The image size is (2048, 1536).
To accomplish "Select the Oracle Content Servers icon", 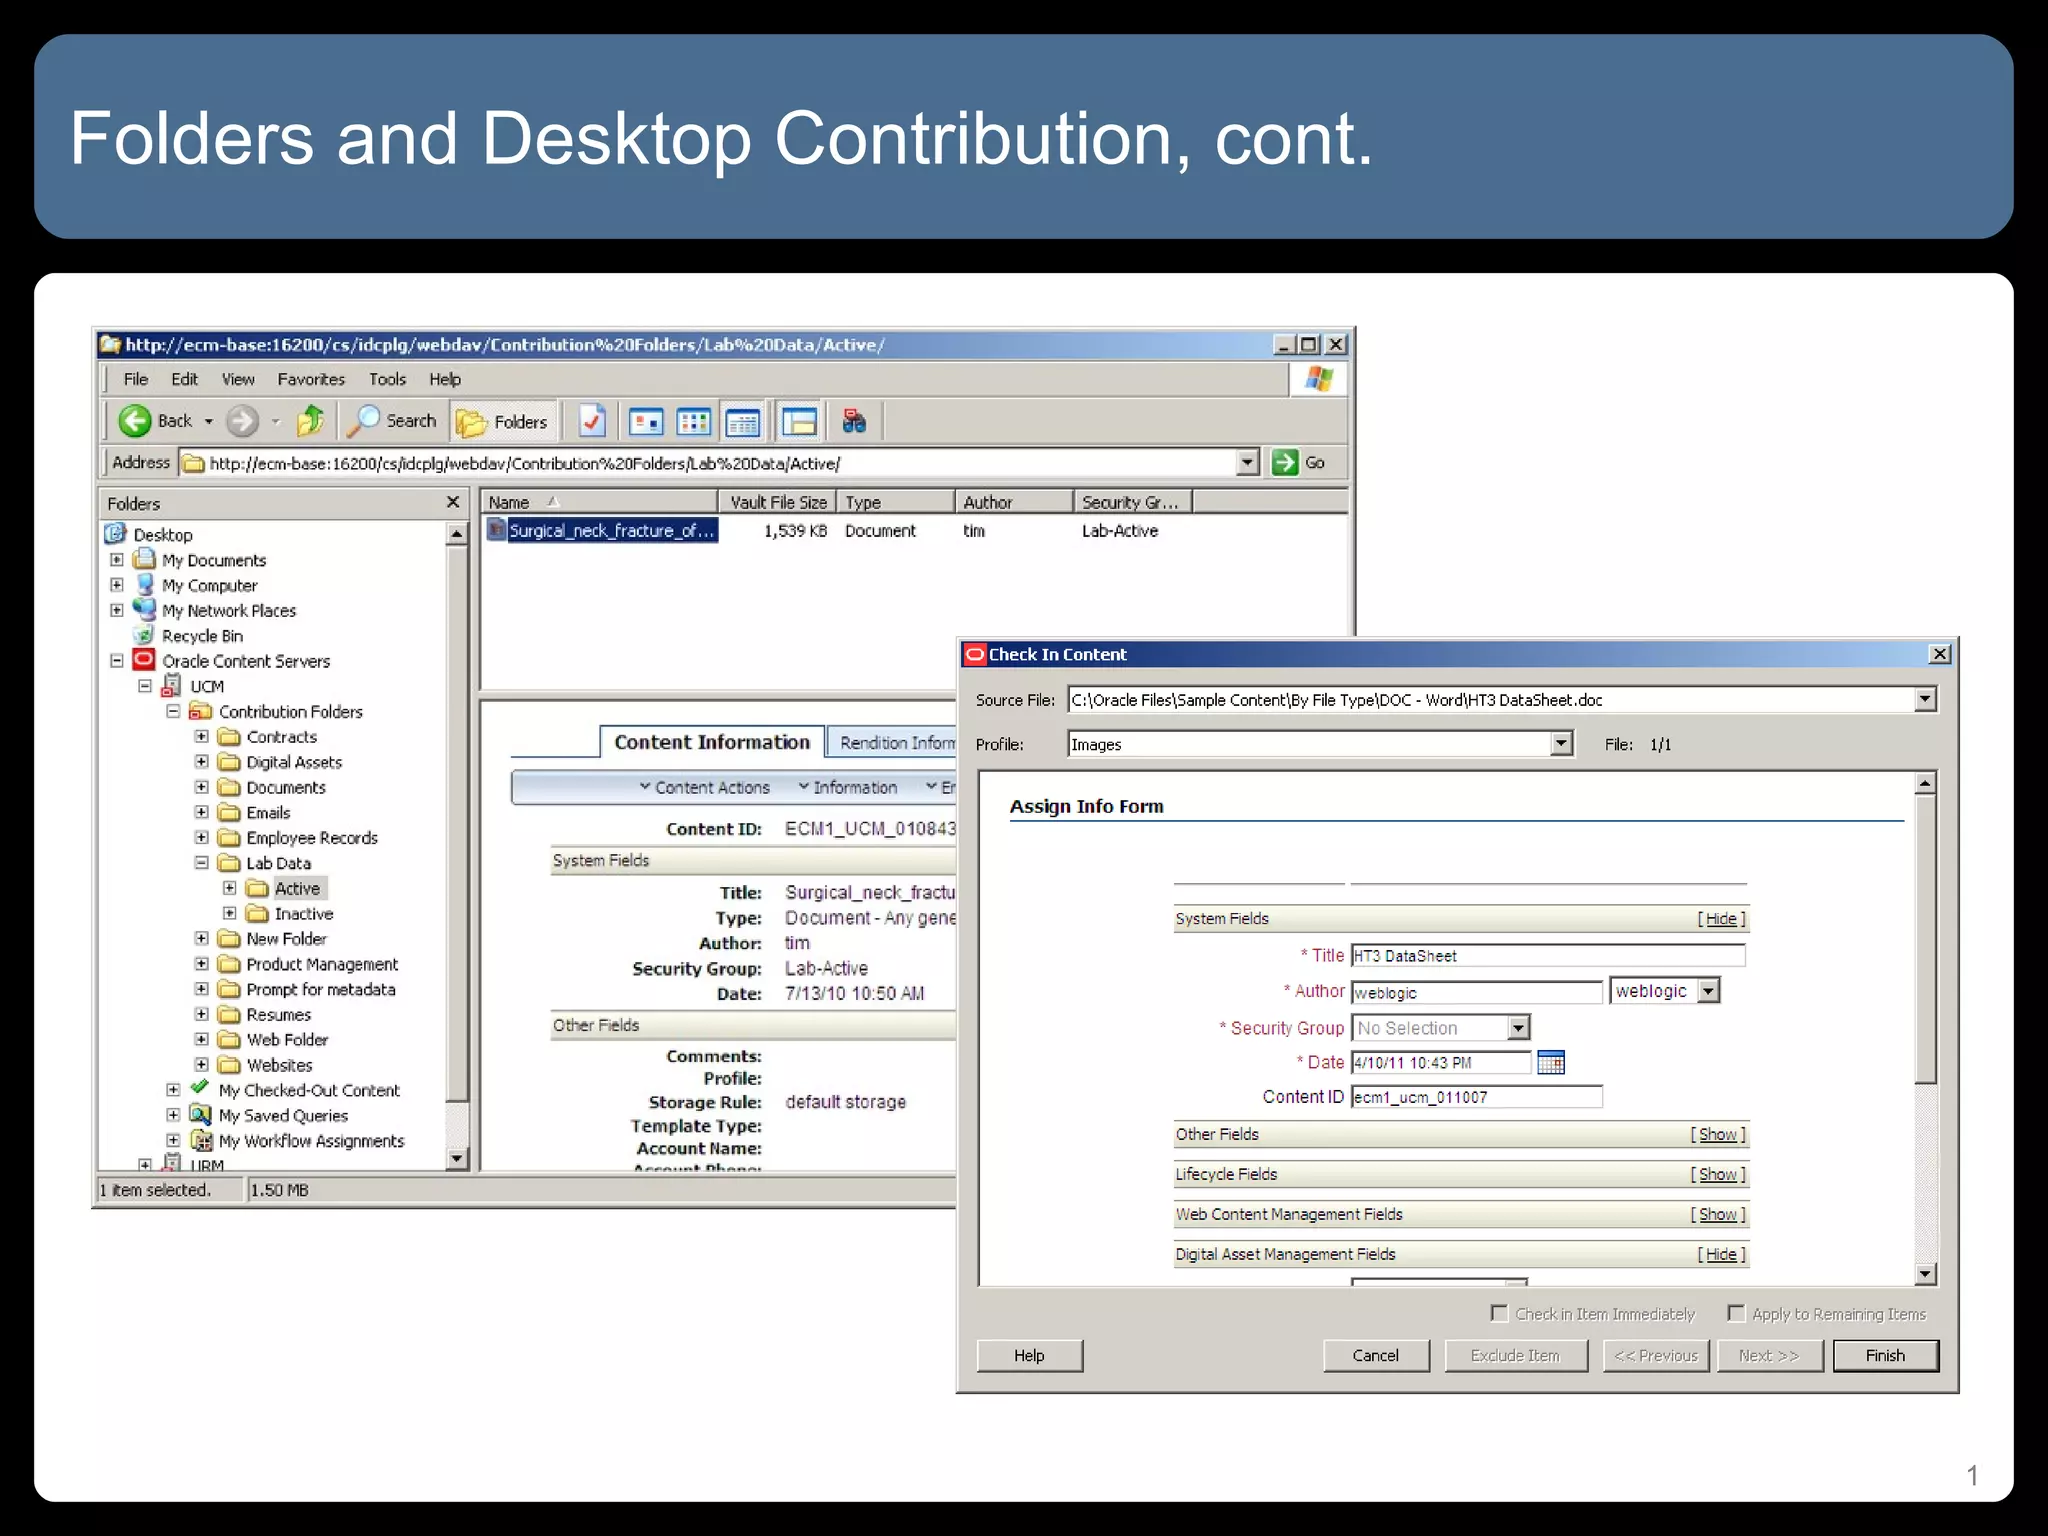I will coord(144,660).
